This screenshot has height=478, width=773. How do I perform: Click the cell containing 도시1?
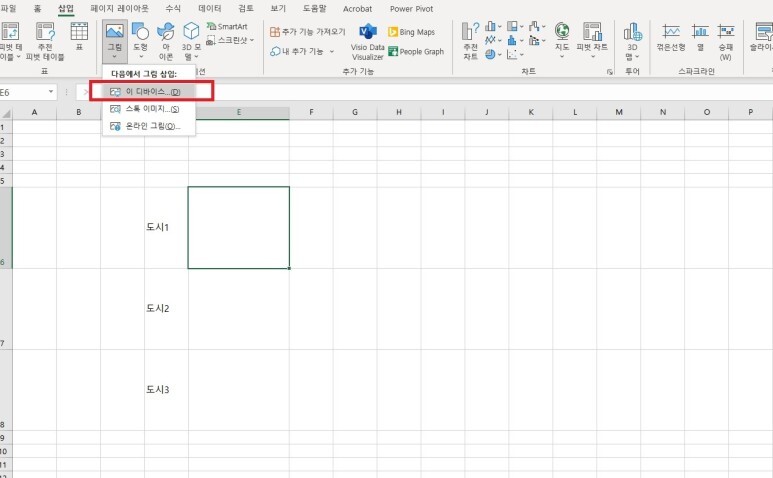click(166, 228)
